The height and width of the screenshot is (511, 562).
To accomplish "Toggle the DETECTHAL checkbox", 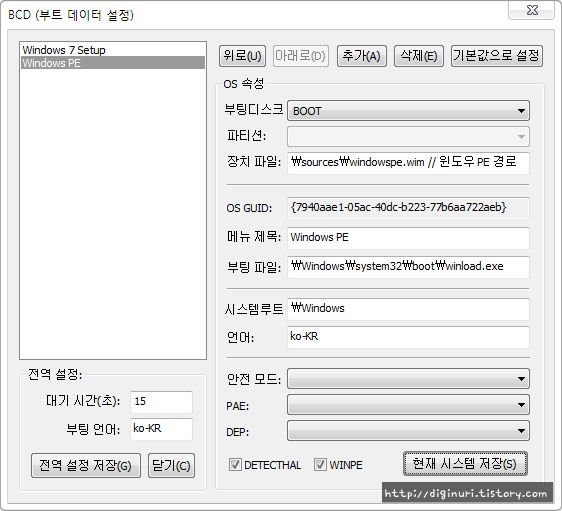I will [235, 465].
